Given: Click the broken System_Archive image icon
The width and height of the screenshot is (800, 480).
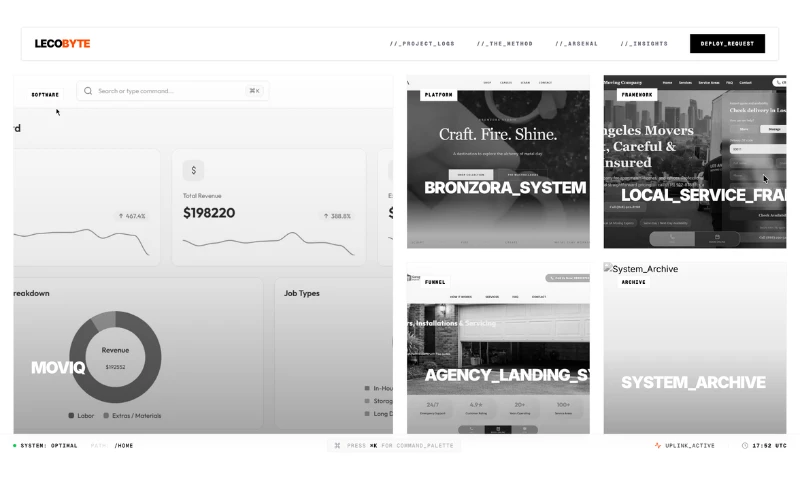Looking at the screenshot, I should click(608, 267).
